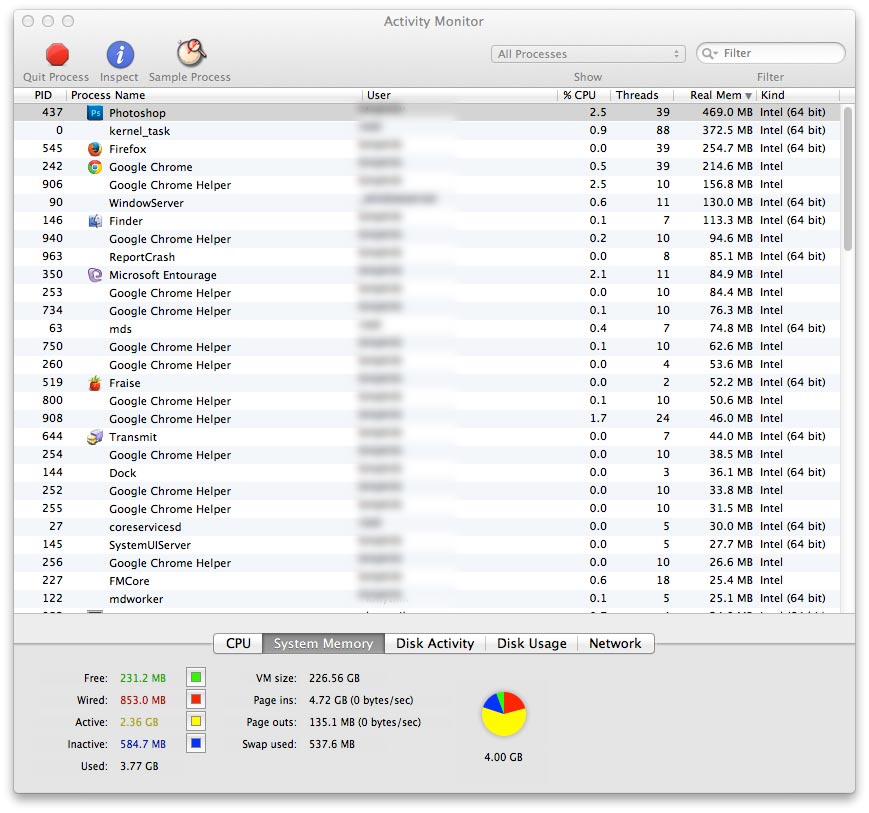This screenshot has width=869, height=813.
Task: Click the Fraise strawberry icon
Action: pos(95,383)
